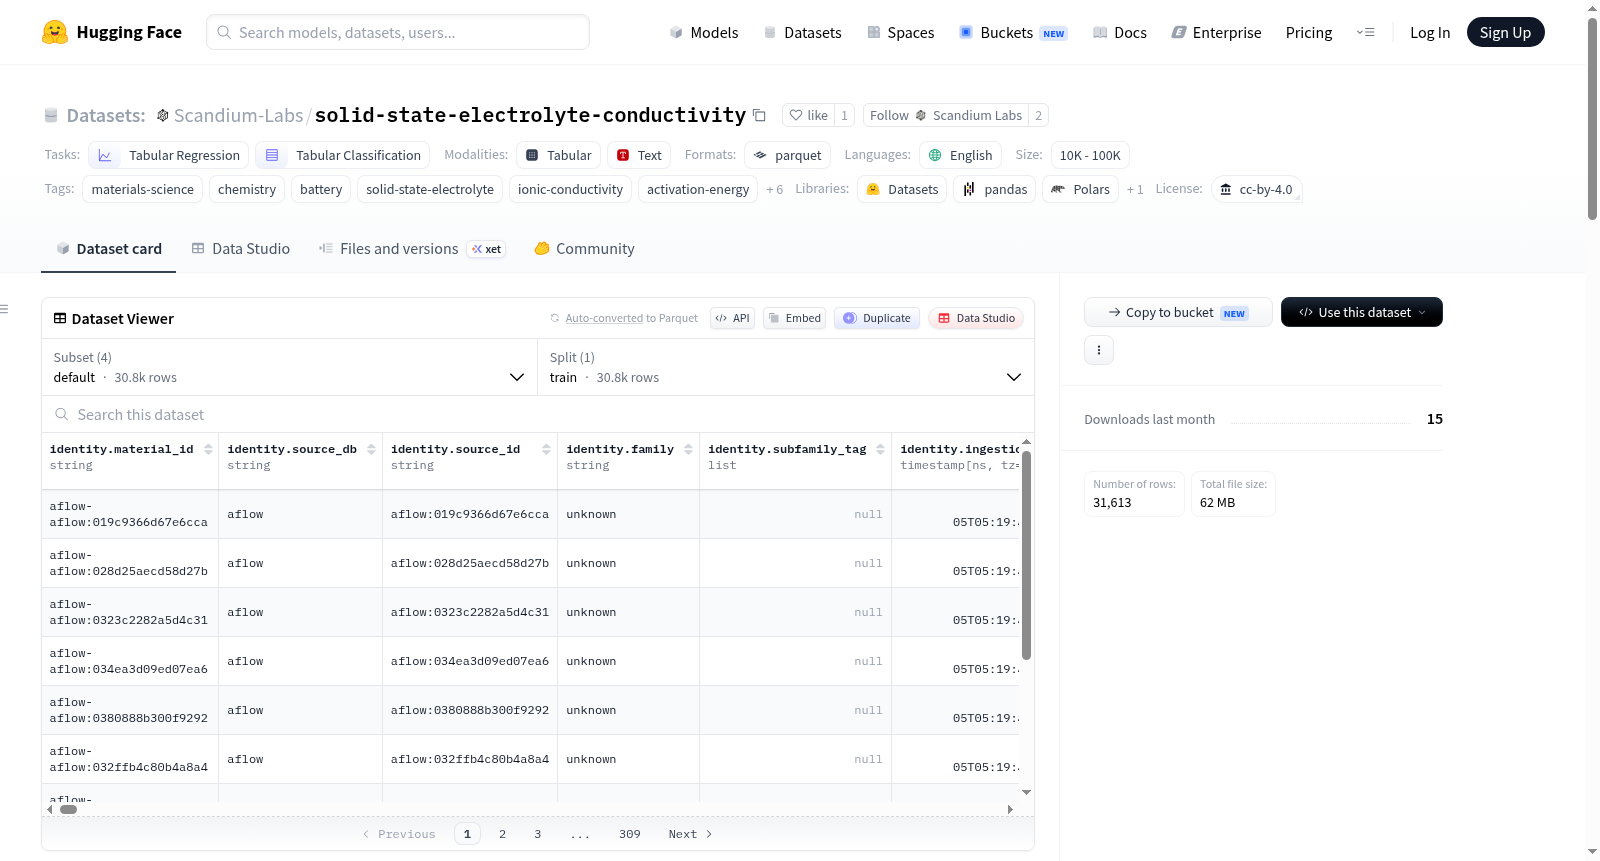The image size is (1600, 861).
Task: Open the Use this dataset dropdown
Action: coord(1362,312)
